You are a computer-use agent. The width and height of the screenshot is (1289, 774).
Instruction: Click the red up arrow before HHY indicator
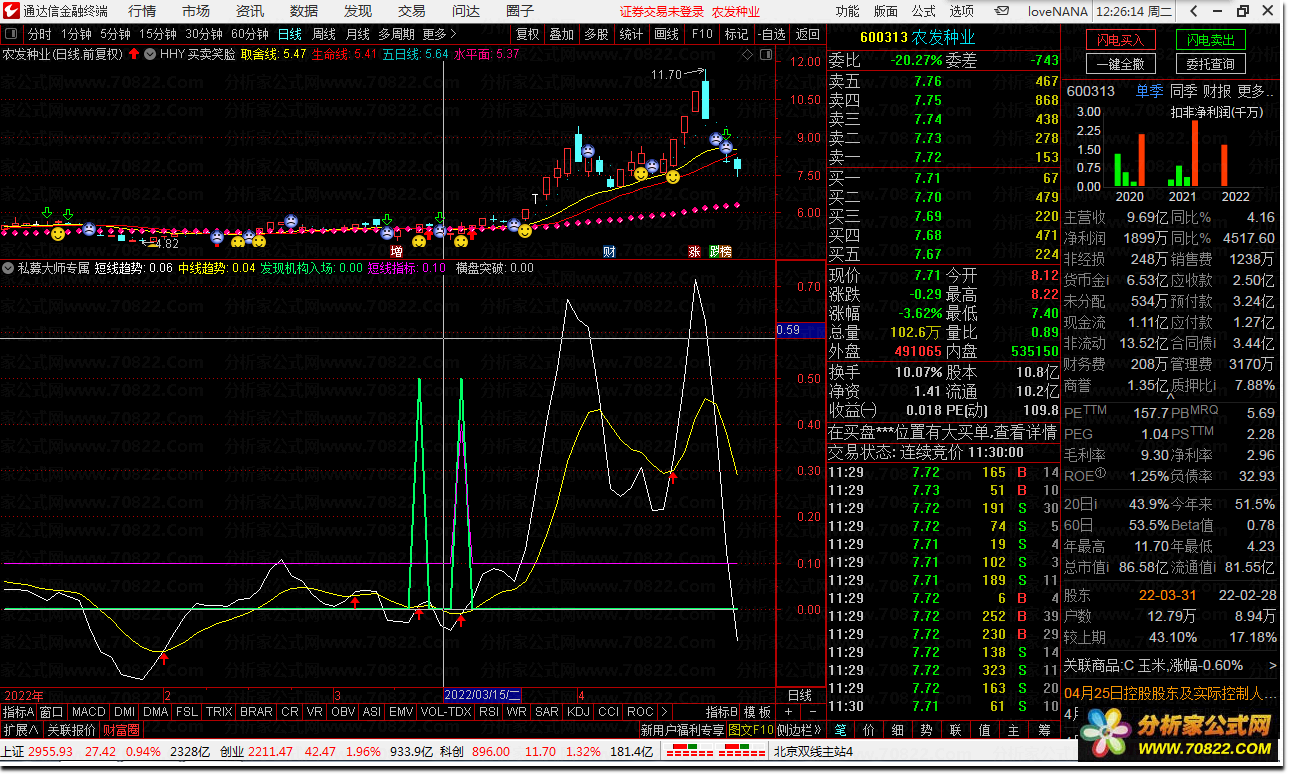134,54
